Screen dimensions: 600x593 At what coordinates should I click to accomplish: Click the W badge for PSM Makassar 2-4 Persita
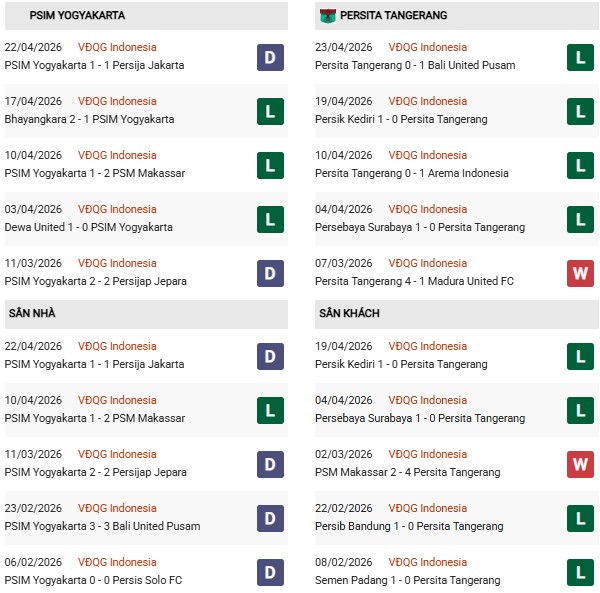[580, 464]
